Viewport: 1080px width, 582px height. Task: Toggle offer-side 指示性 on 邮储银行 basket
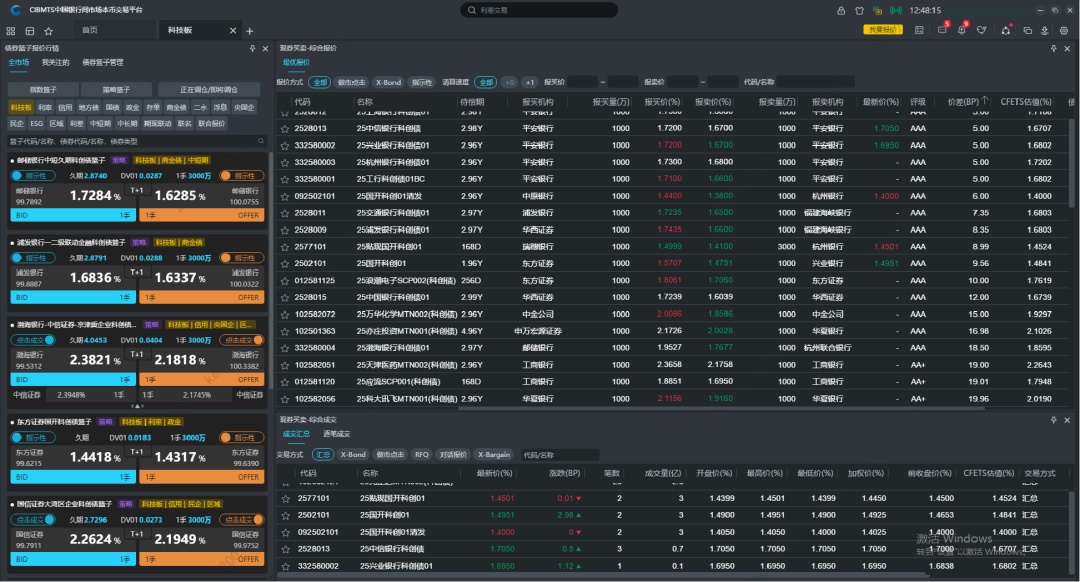click(240, 176)
